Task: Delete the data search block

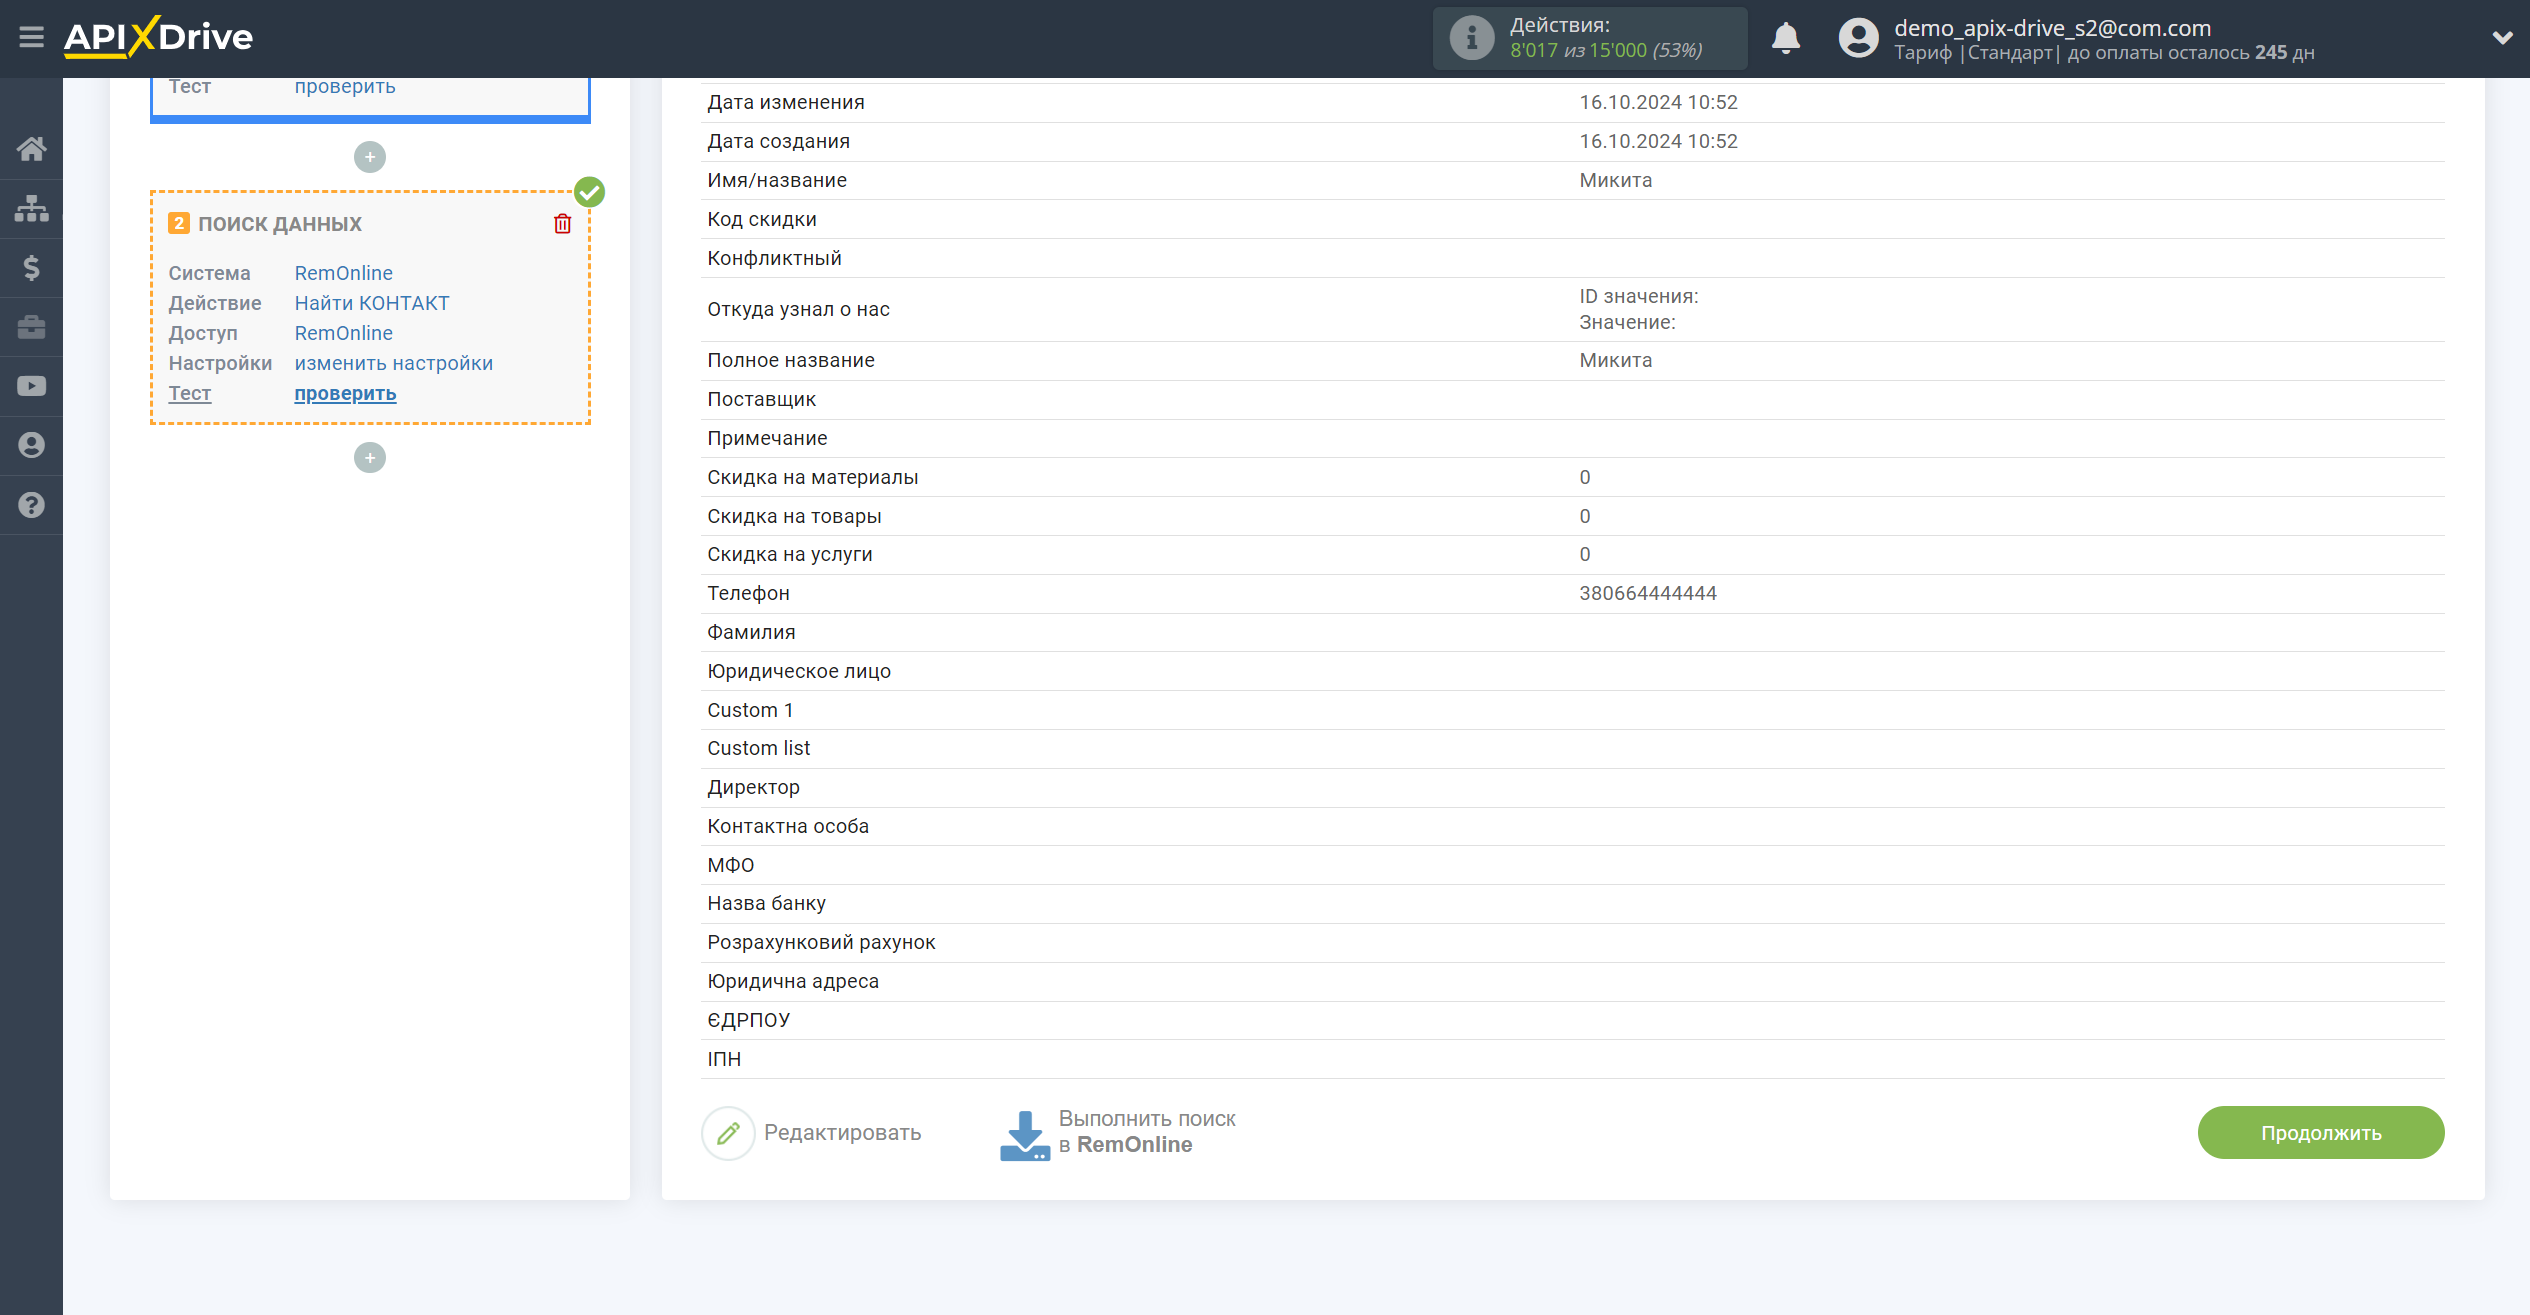Action: pyautogui.click(x=562, y=224)
